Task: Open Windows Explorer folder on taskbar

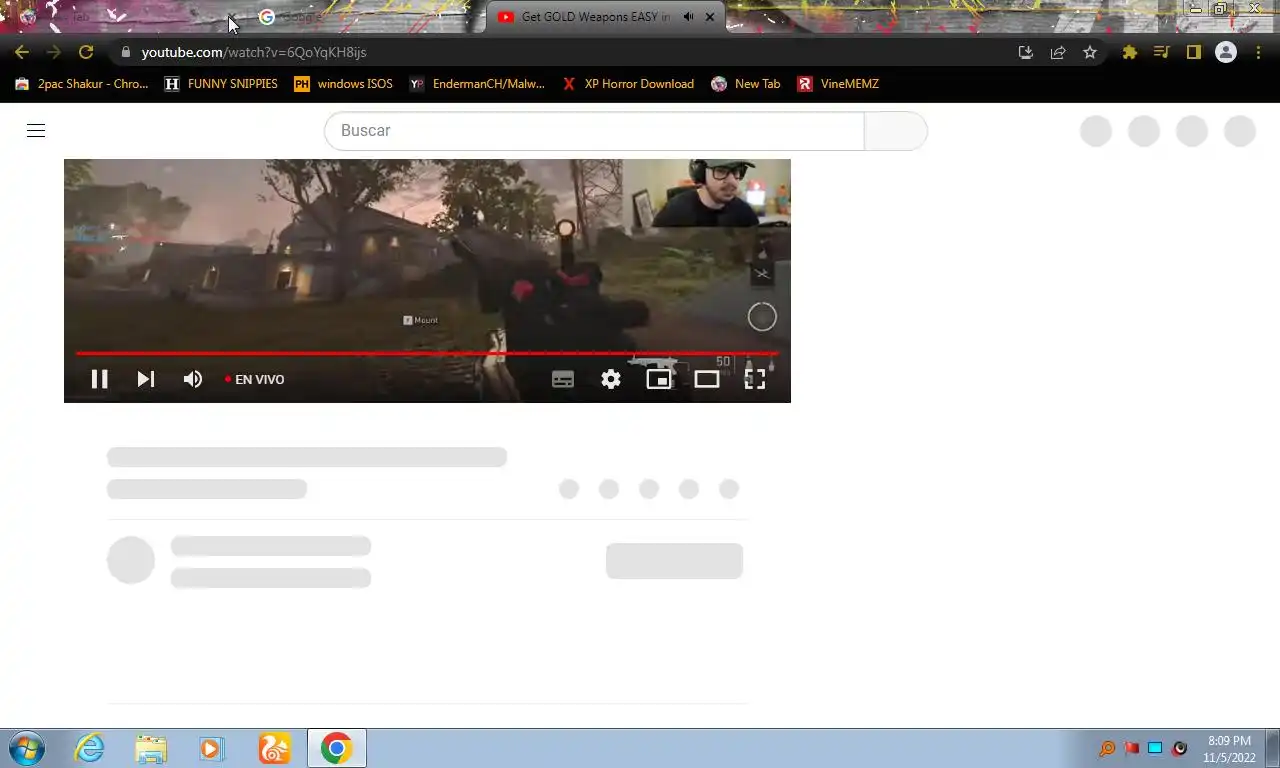Action: (151, 748)
